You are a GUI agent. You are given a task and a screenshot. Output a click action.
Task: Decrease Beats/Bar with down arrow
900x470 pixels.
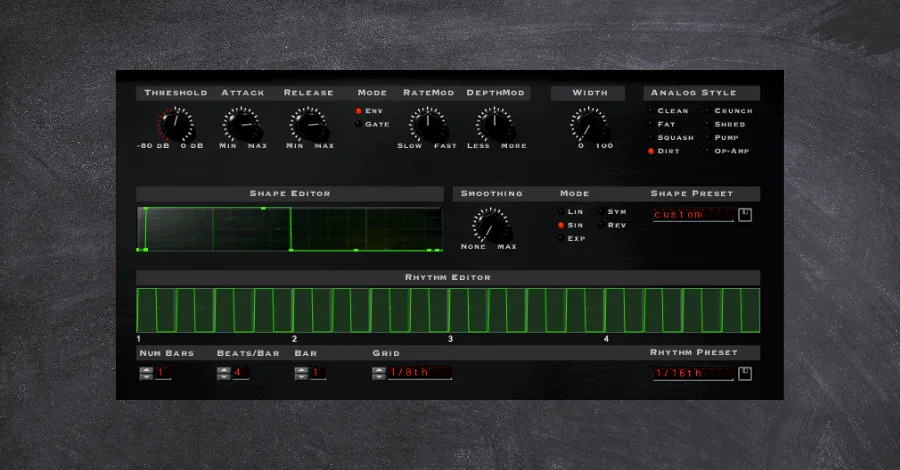point(224,376)
